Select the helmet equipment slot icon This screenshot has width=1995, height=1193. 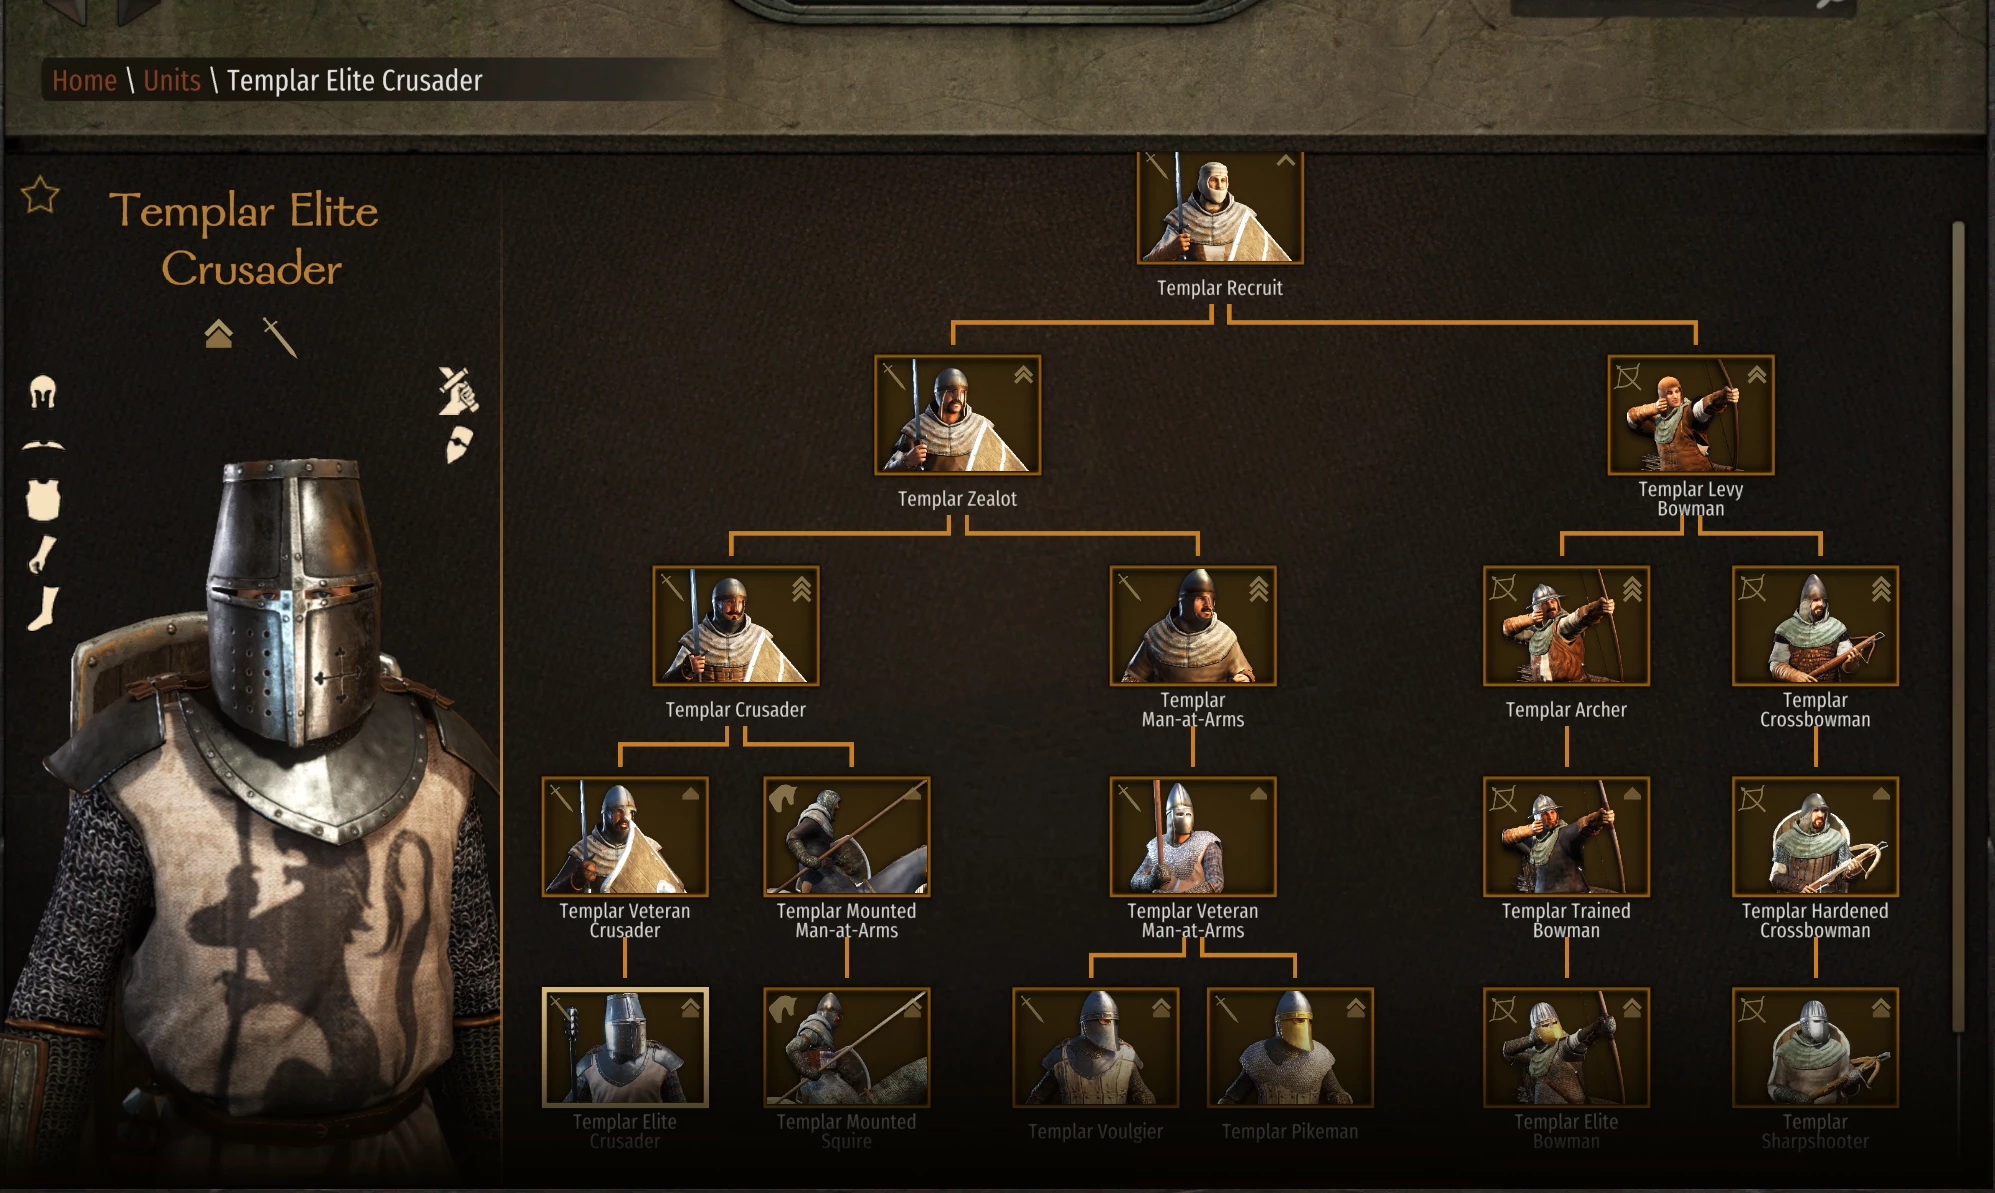(42, 392)
